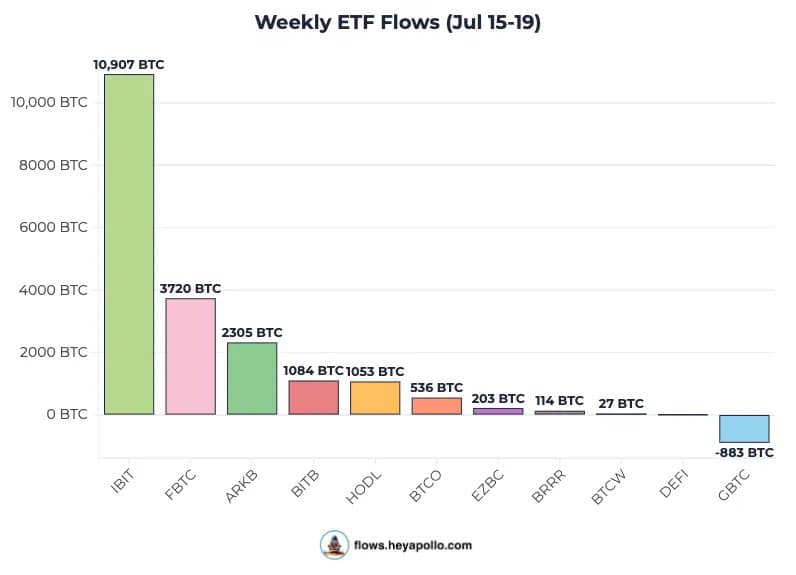This screenshot has width=796, height=575.
Task: Click the 8000 BTC y-axis label
Action: coord(54,165)
